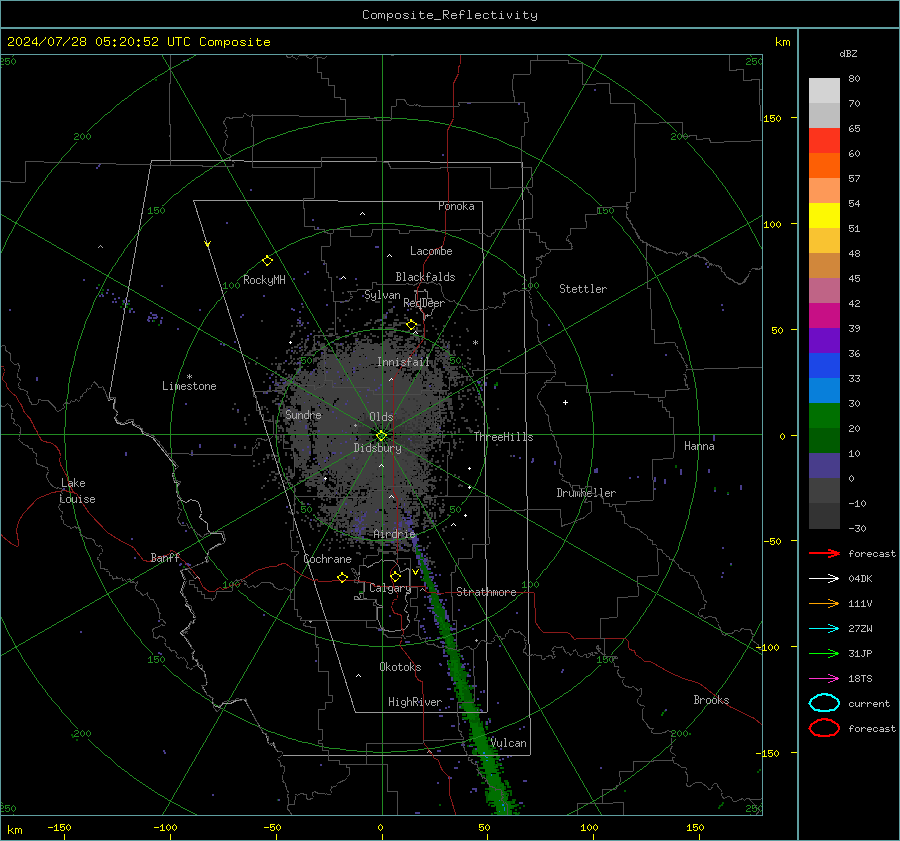Click the yellow diamond marker near Cochrane
Screen dimensions: 900x841
coord(343,577)
